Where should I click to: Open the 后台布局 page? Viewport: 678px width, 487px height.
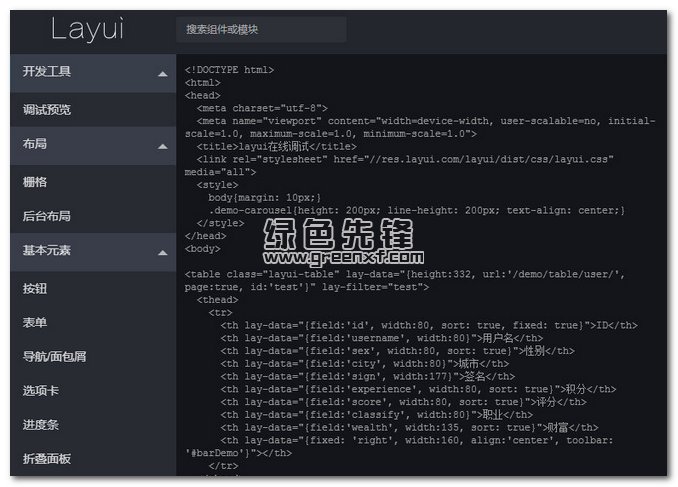click(93, 216)
